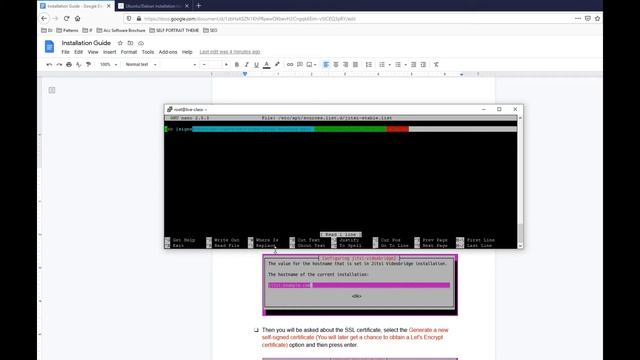Click the decrease indent icon

pyautogui.click(x=413, y=64)
